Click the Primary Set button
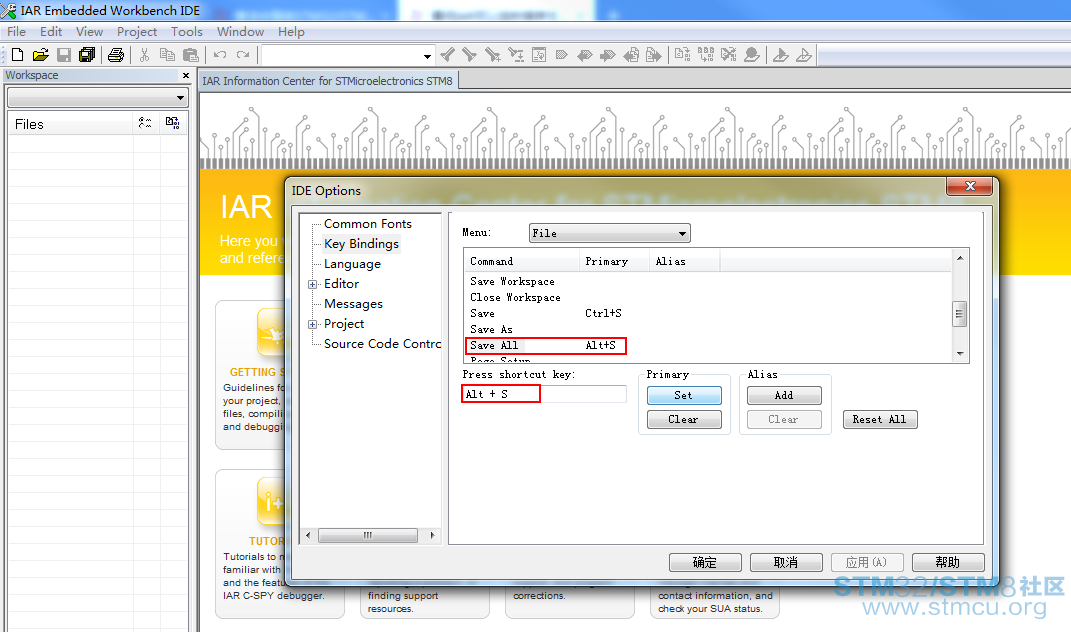The width and height of the screenshot is (1071, 632). tap(684, 395)
